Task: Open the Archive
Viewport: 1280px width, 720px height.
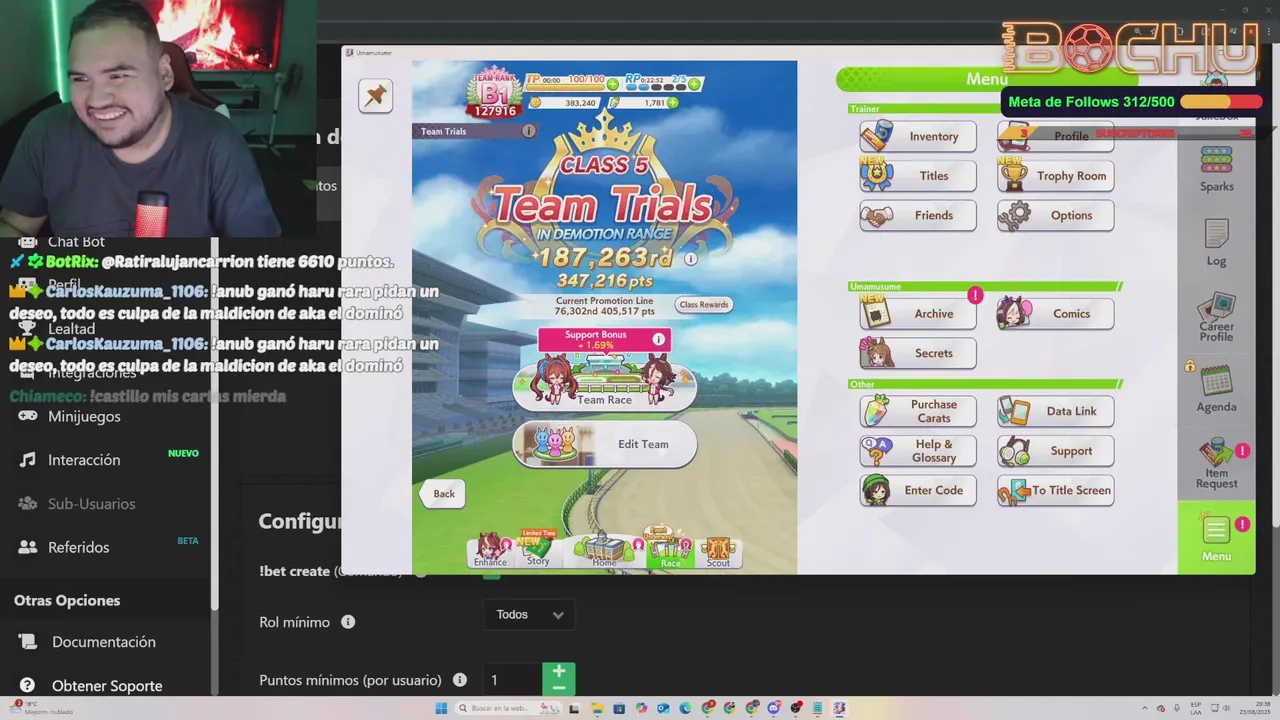Action: pos(918,313)
